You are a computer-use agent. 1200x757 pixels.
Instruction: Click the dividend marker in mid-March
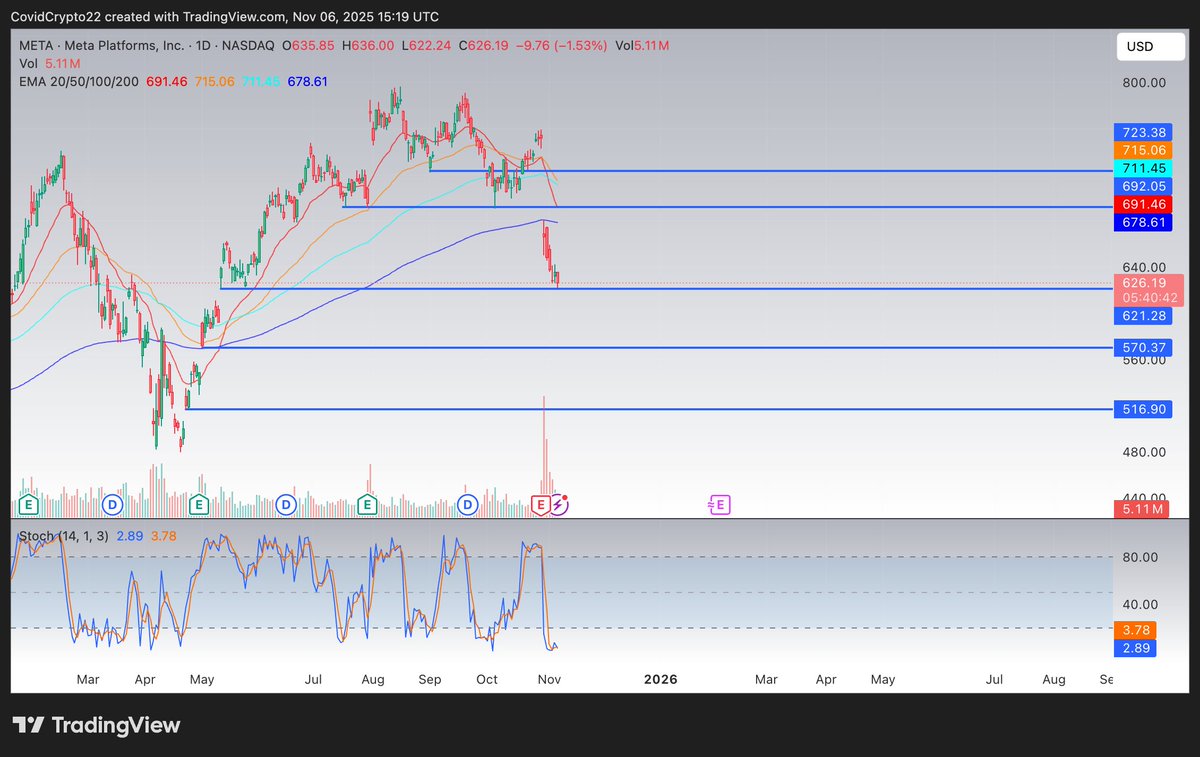112,505
